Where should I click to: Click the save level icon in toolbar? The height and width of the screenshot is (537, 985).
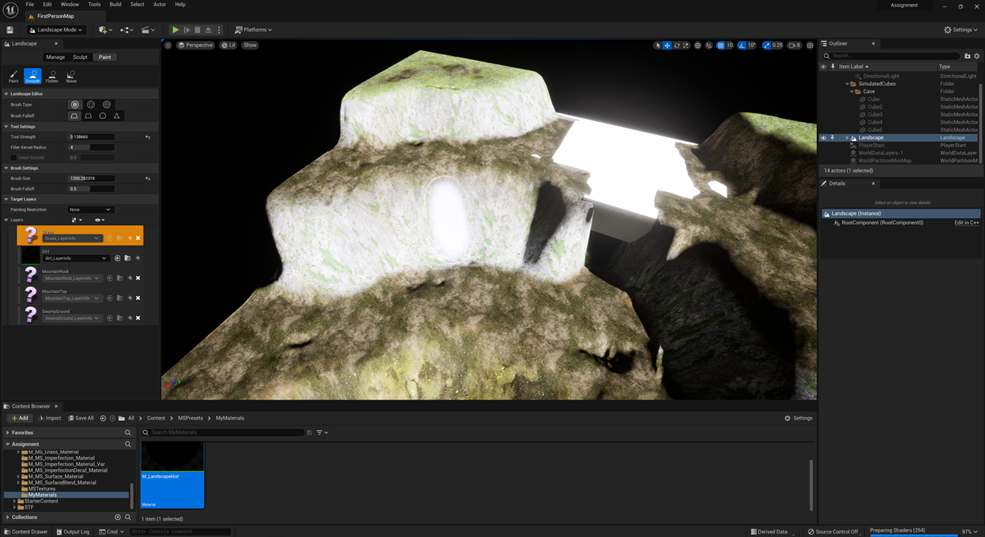(10, 30)
